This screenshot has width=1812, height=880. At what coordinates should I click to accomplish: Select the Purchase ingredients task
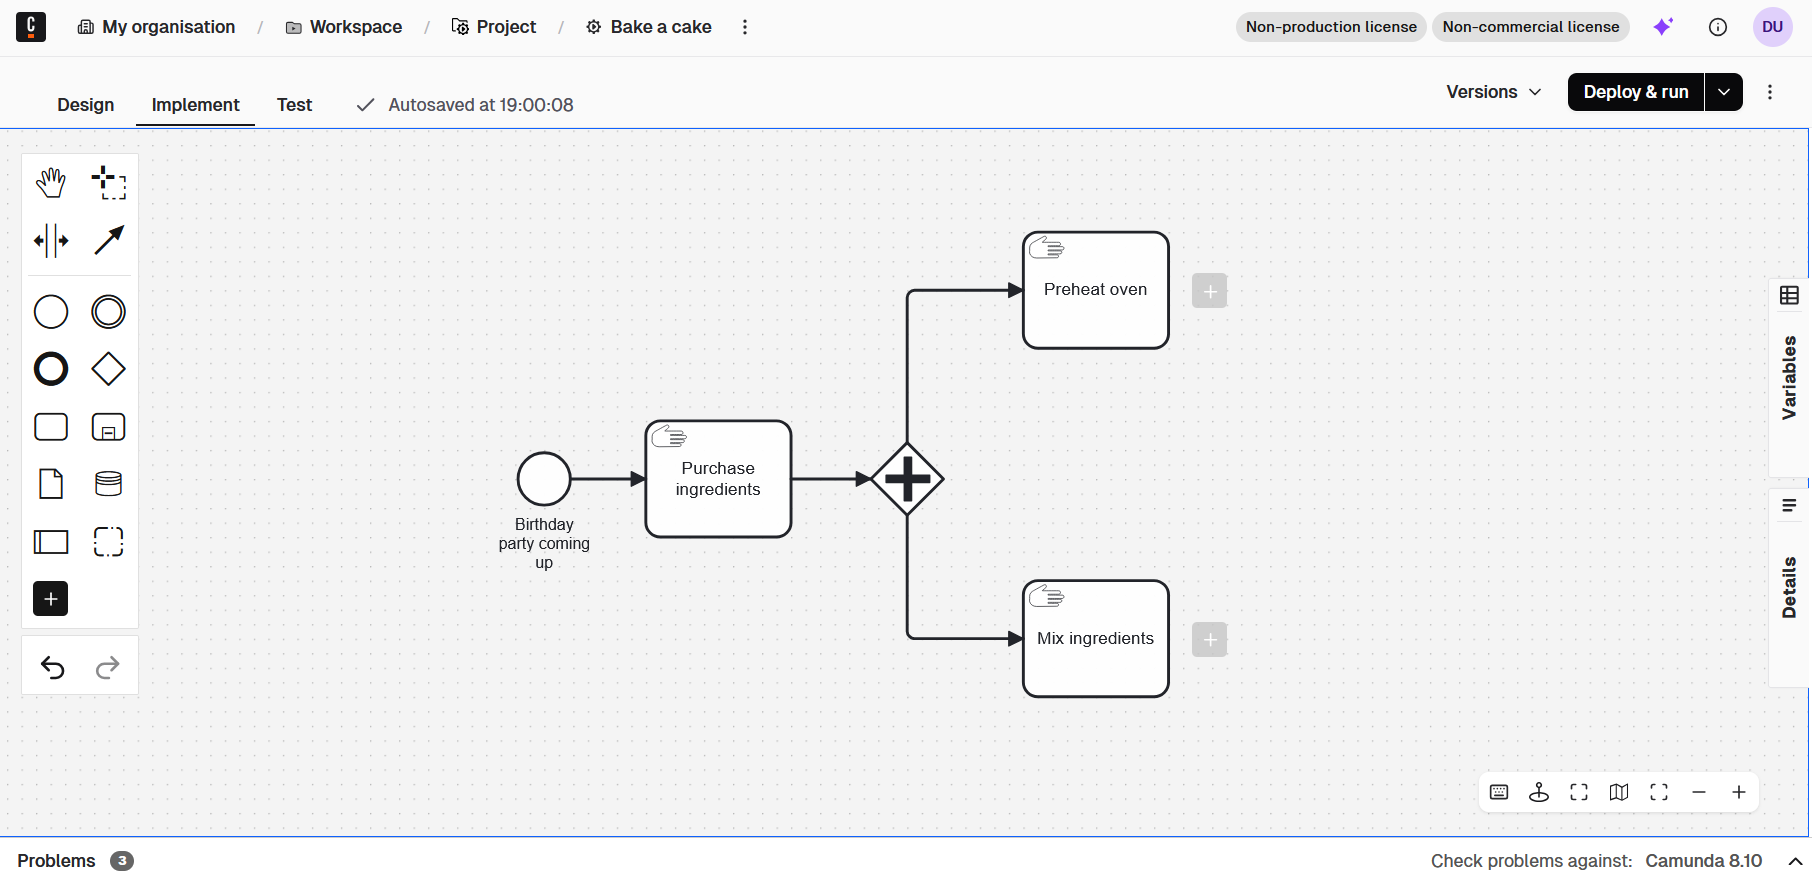[x=718, y=479]
